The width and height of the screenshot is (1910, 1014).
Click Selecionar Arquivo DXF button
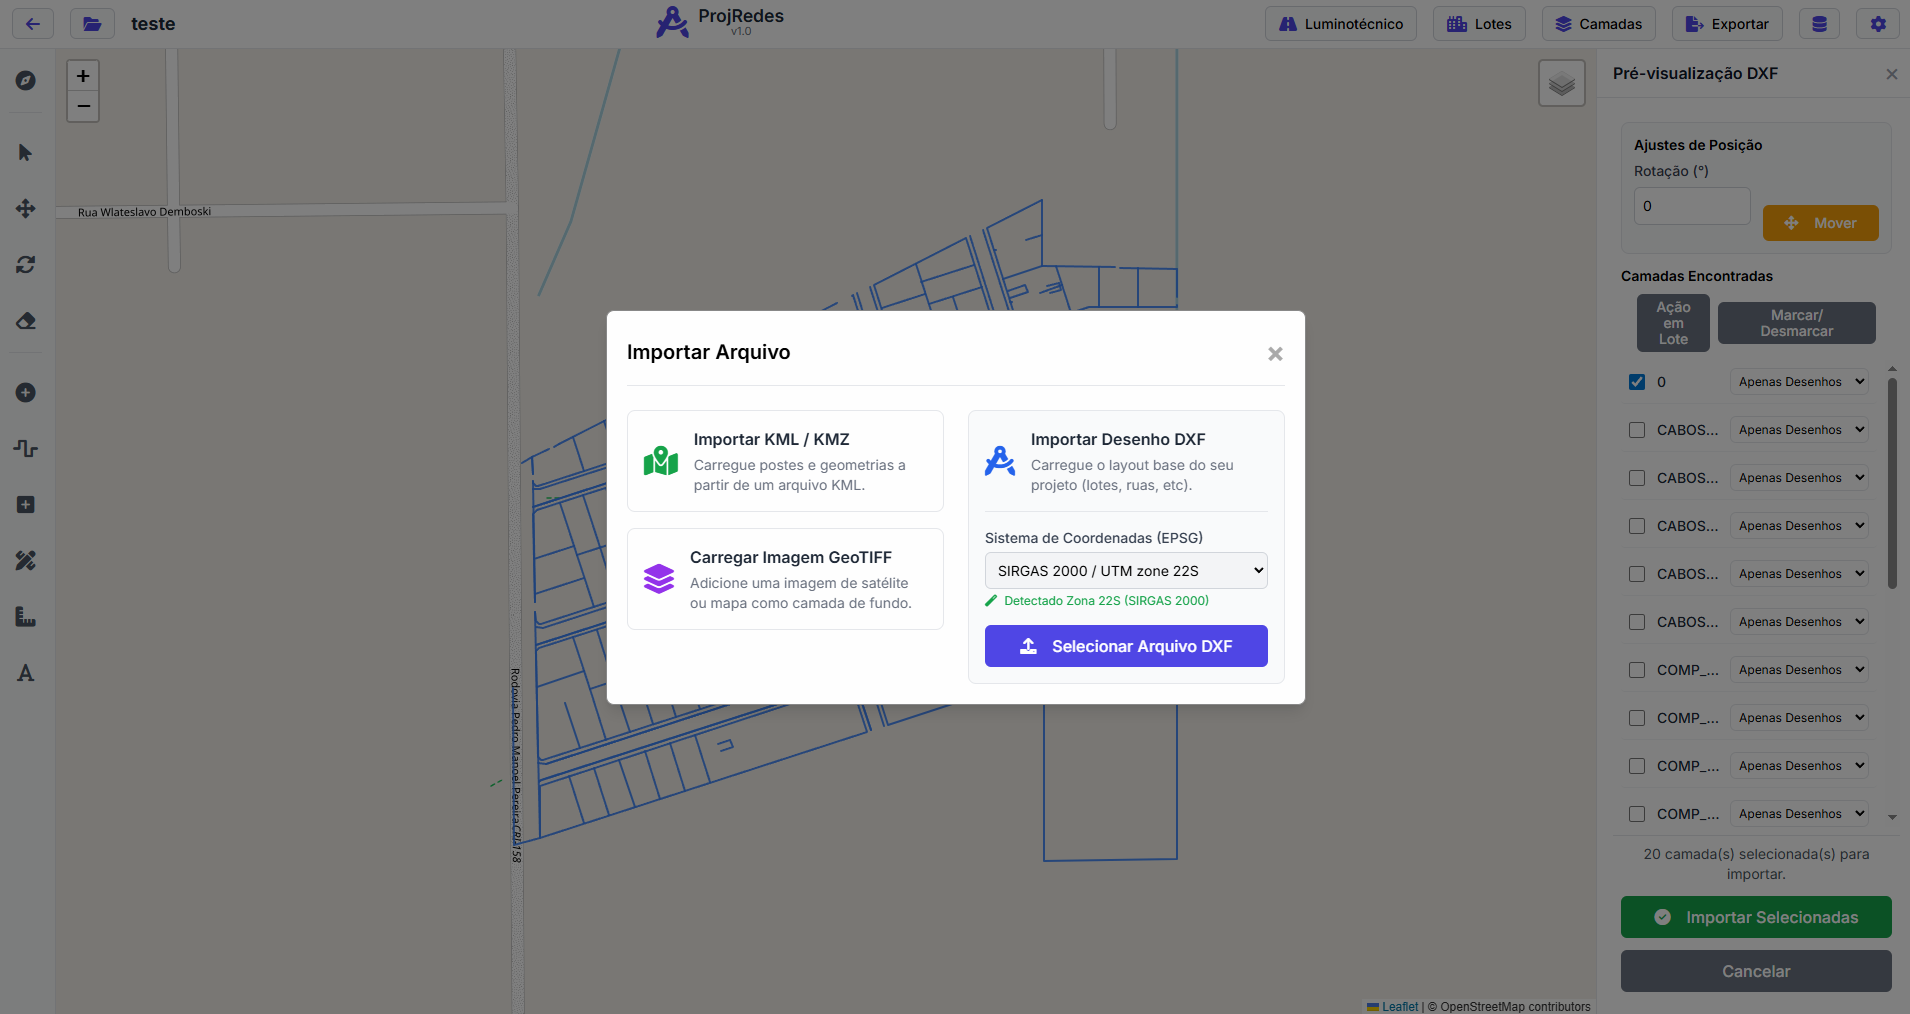click(x=1126, y=646)
